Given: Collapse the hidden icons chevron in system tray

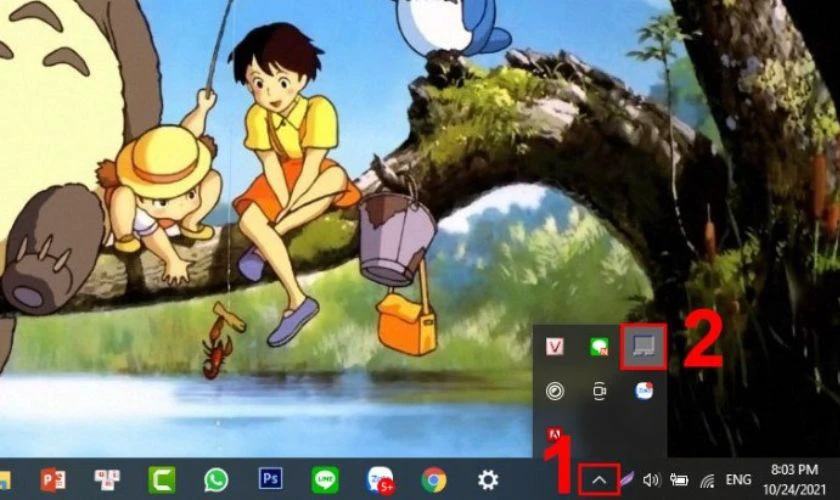Looking at the screenshot, I should pos(599,481).
